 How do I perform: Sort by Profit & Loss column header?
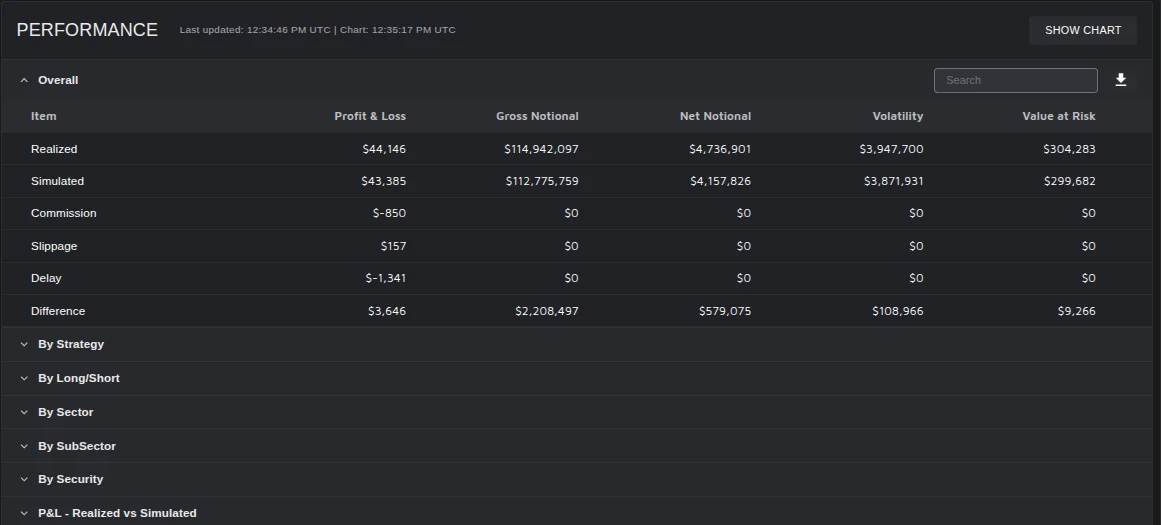(x=369, y=116)
